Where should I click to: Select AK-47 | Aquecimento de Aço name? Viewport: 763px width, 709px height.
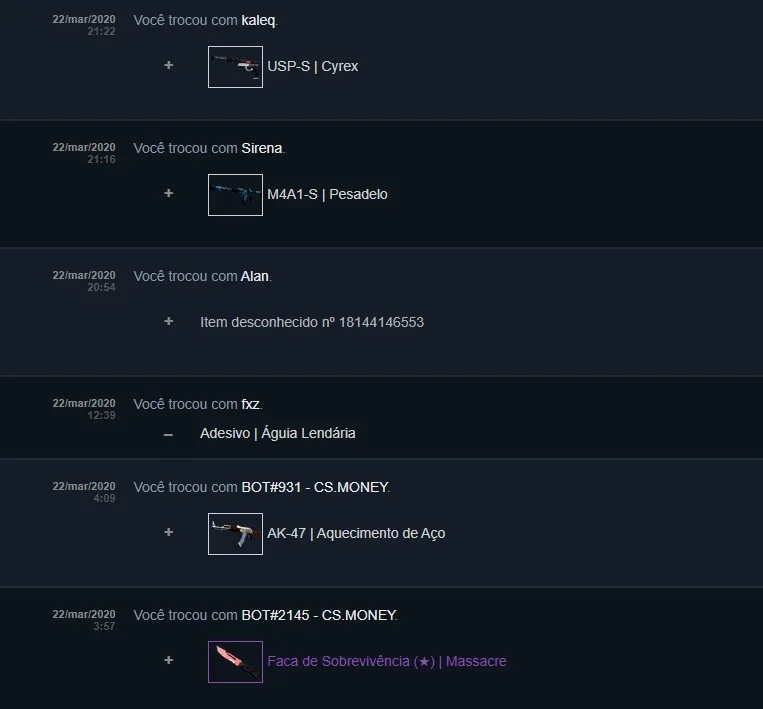(x=356, y=533)
